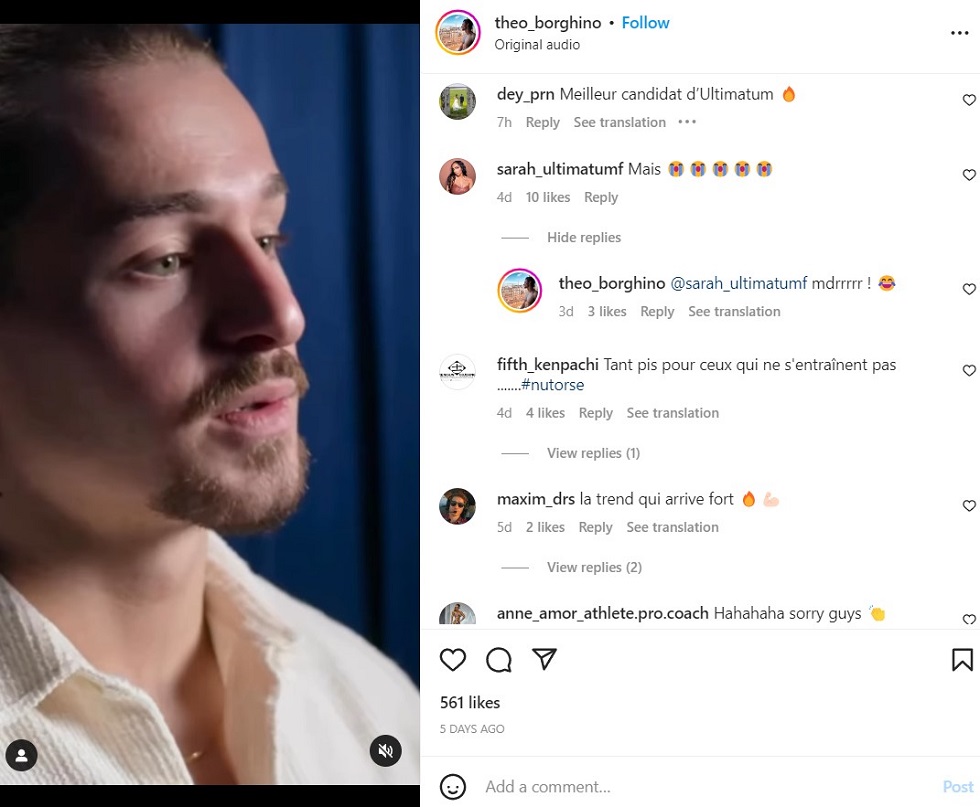Open theo_borghino's profile picture in header
This screenshot has height=807, width=980.
click(x=458, y=33)
